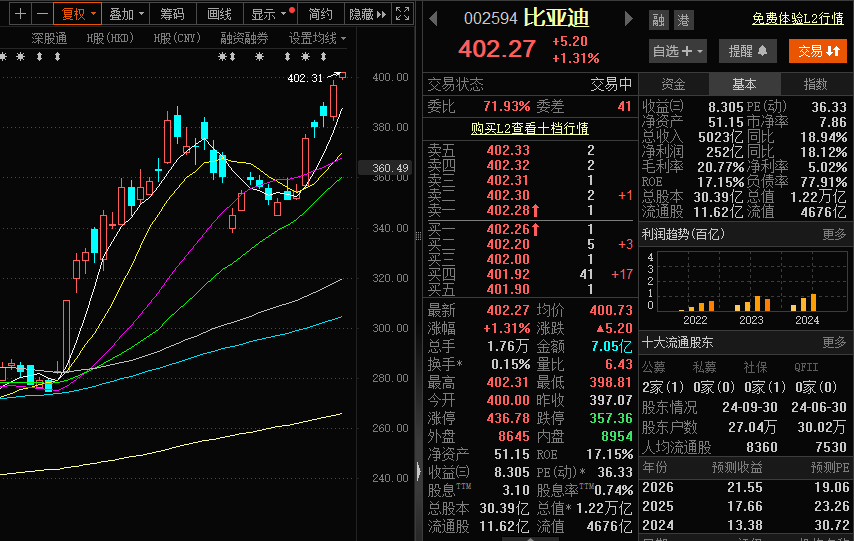Toggle the 简约 simple view mode
The image size is (854, 541).
[x=321, y=14]
